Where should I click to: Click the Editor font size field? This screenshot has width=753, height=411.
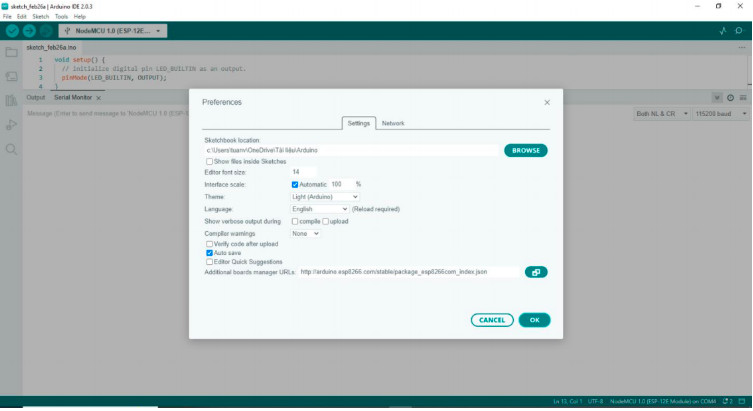(x=304, y=172)
